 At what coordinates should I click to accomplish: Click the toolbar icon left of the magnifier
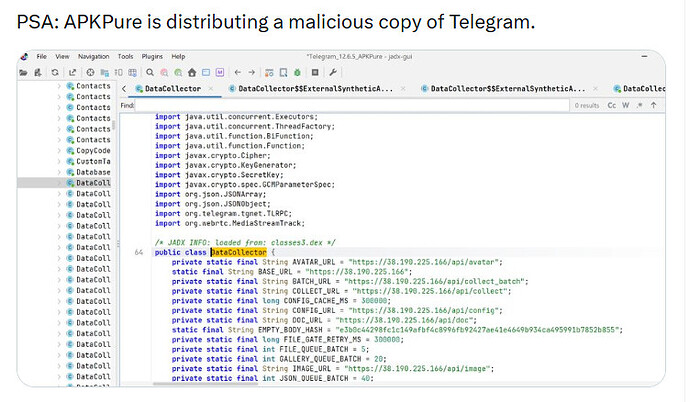click(x=132, y=73)
